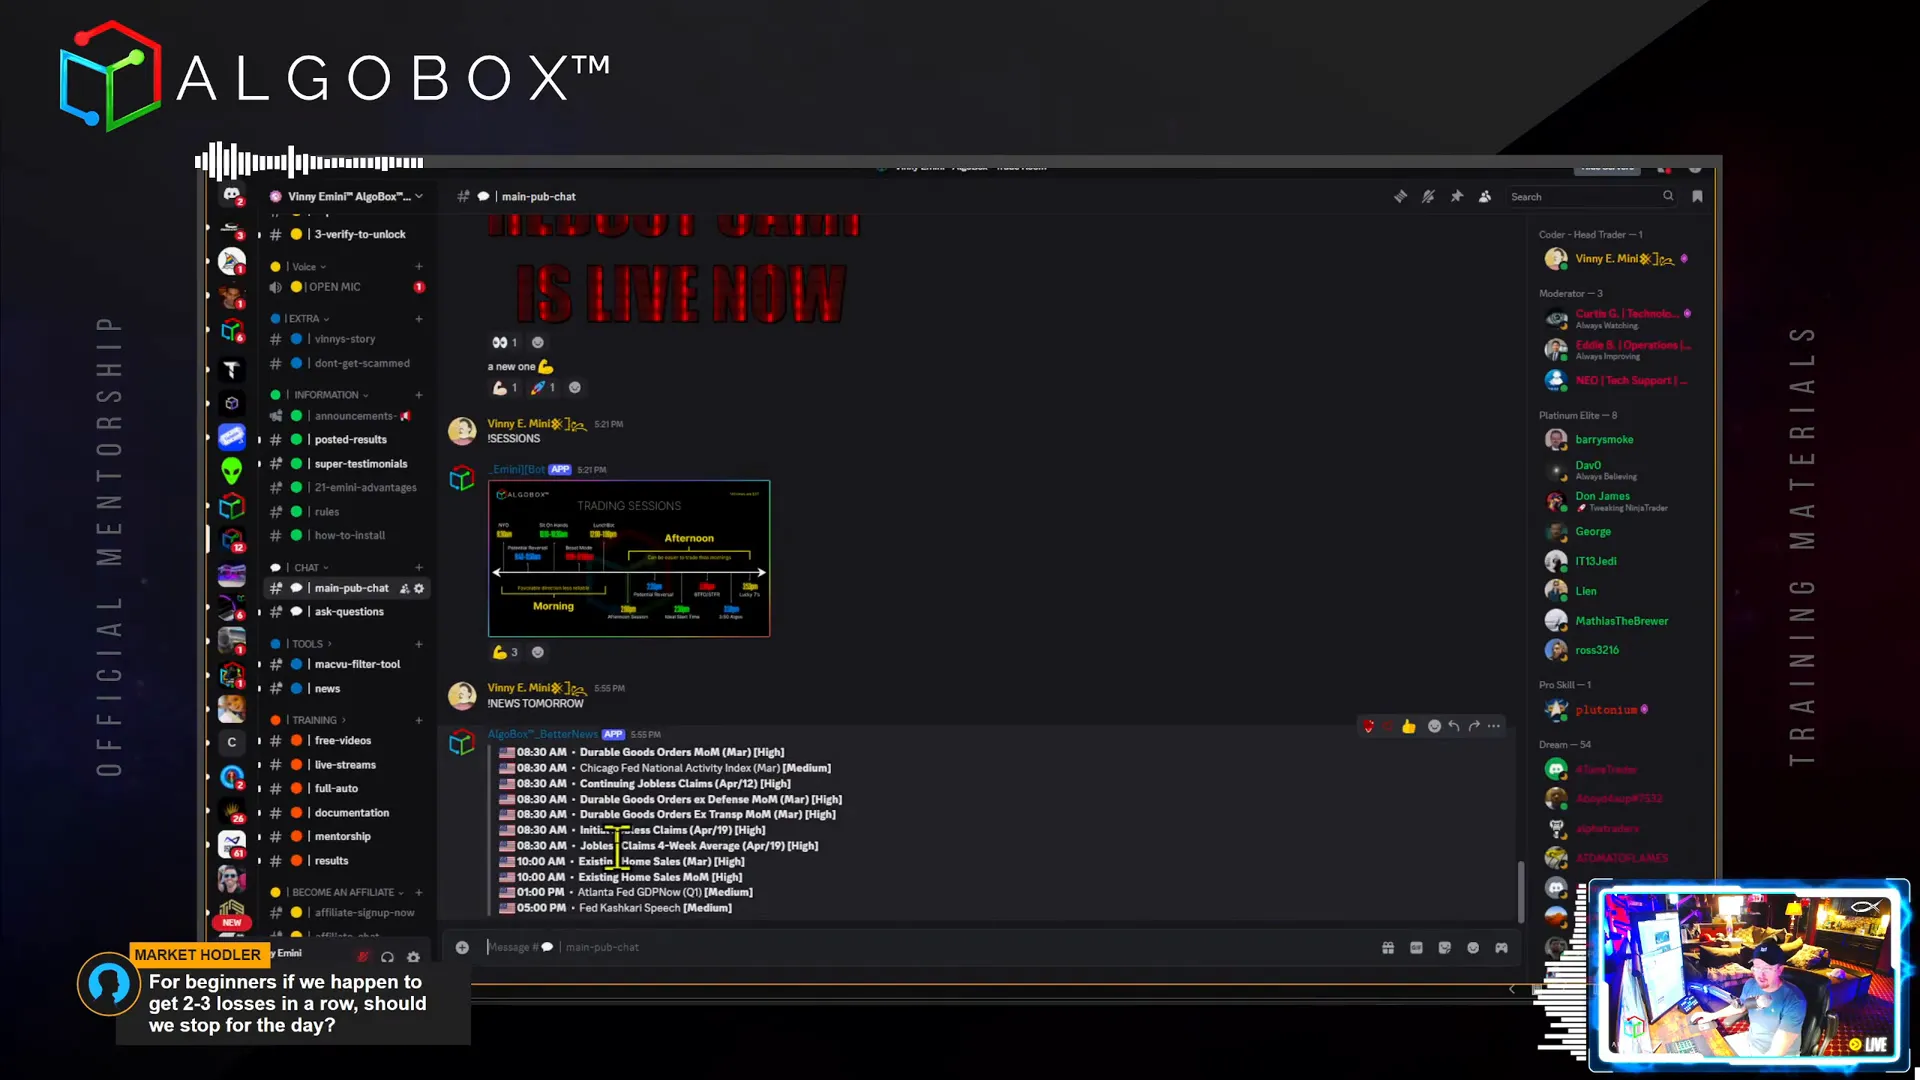Open Discord direct messages home icon
This screenshot has width=1920, height=1080.
tap(232, 196)
